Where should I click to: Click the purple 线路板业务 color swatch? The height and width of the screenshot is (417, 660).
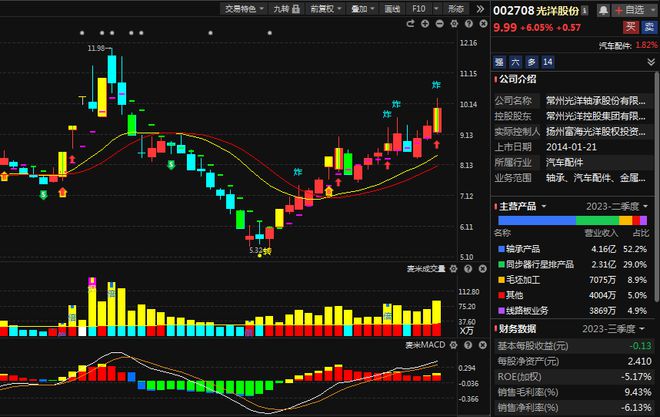pyautogui.click(x=501, y=311)
